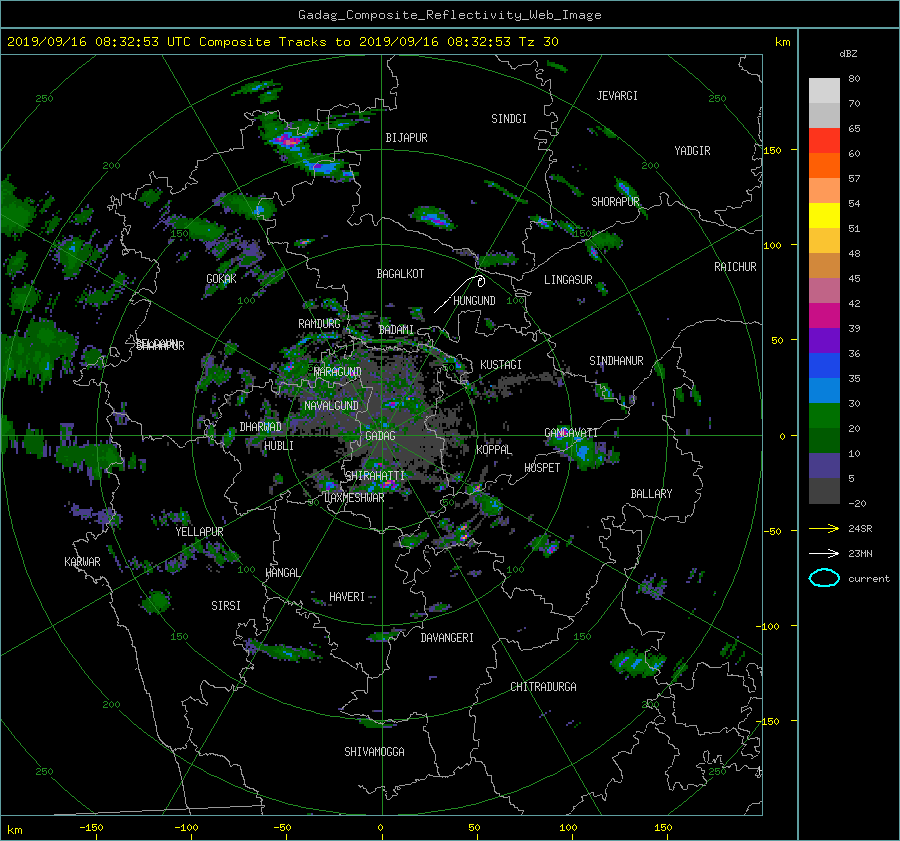Viewport: 900px width, 841px height.
Task: Click the 23MN legend text
Action: coord(860,553)
